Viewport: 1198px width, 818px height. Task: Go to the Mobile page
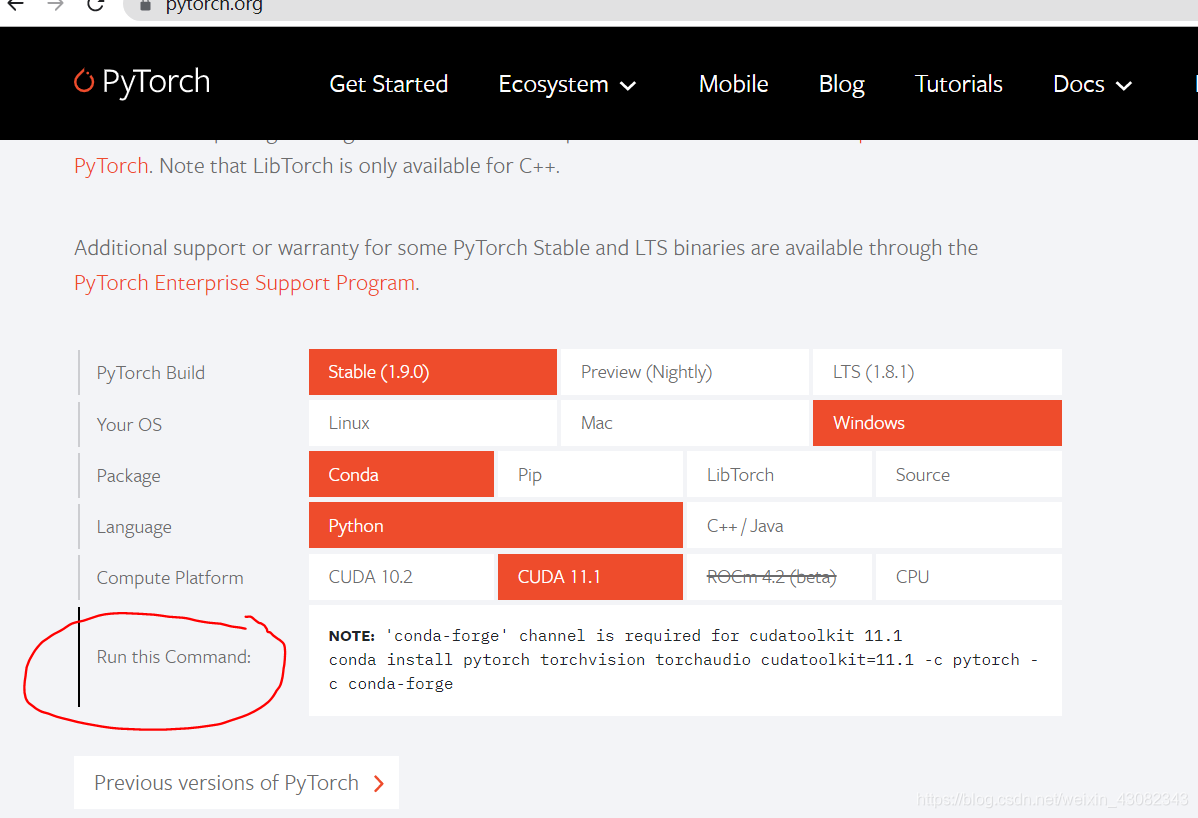733,84
